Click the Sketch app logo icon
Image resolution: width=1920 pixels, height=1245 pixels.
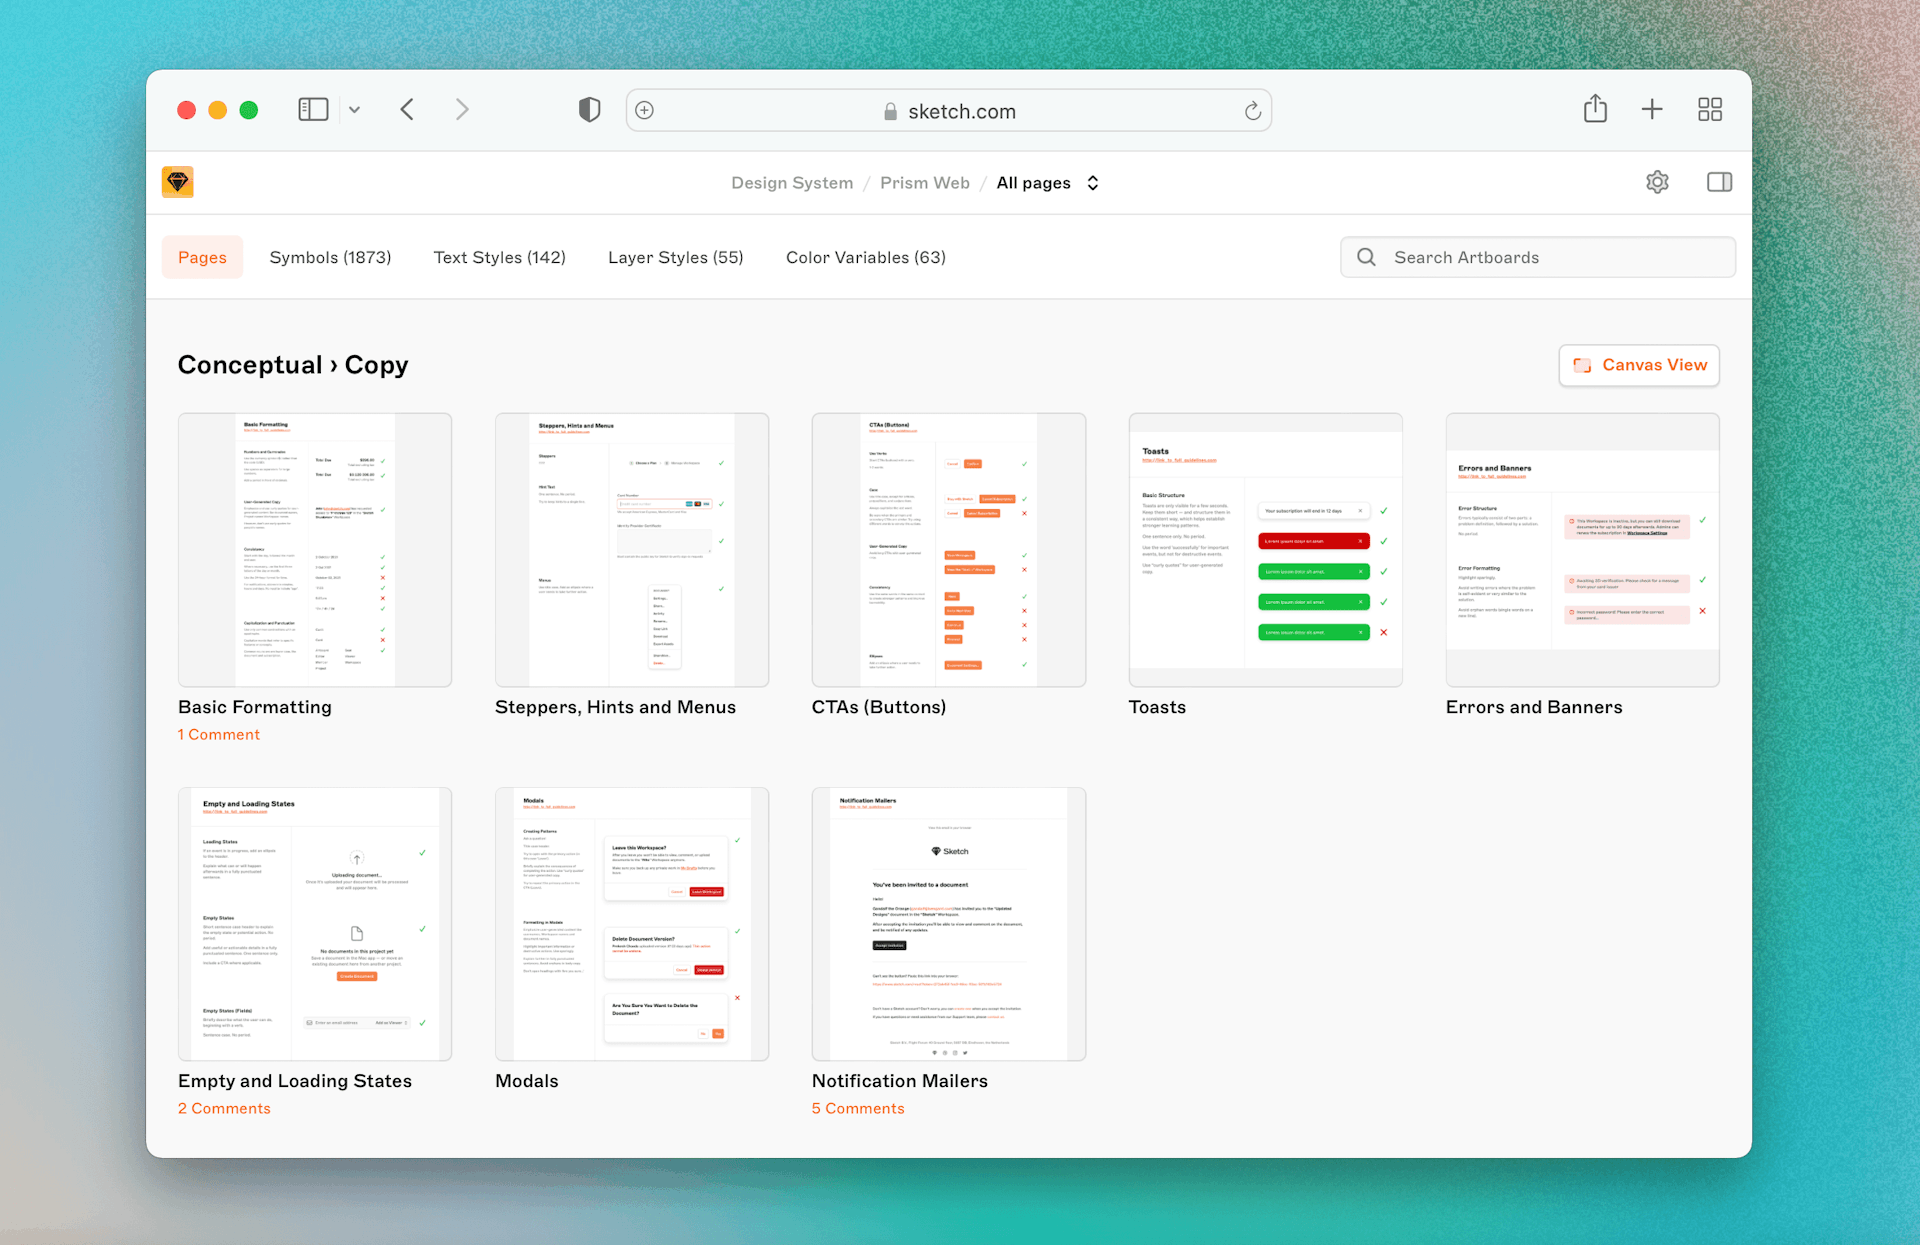pyautogui.click(x=177, y=182)
